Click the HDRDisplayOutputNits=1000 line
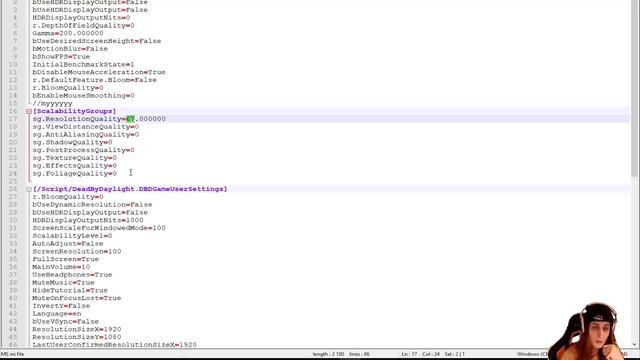 pyautogui.click(x=88, y=220)
